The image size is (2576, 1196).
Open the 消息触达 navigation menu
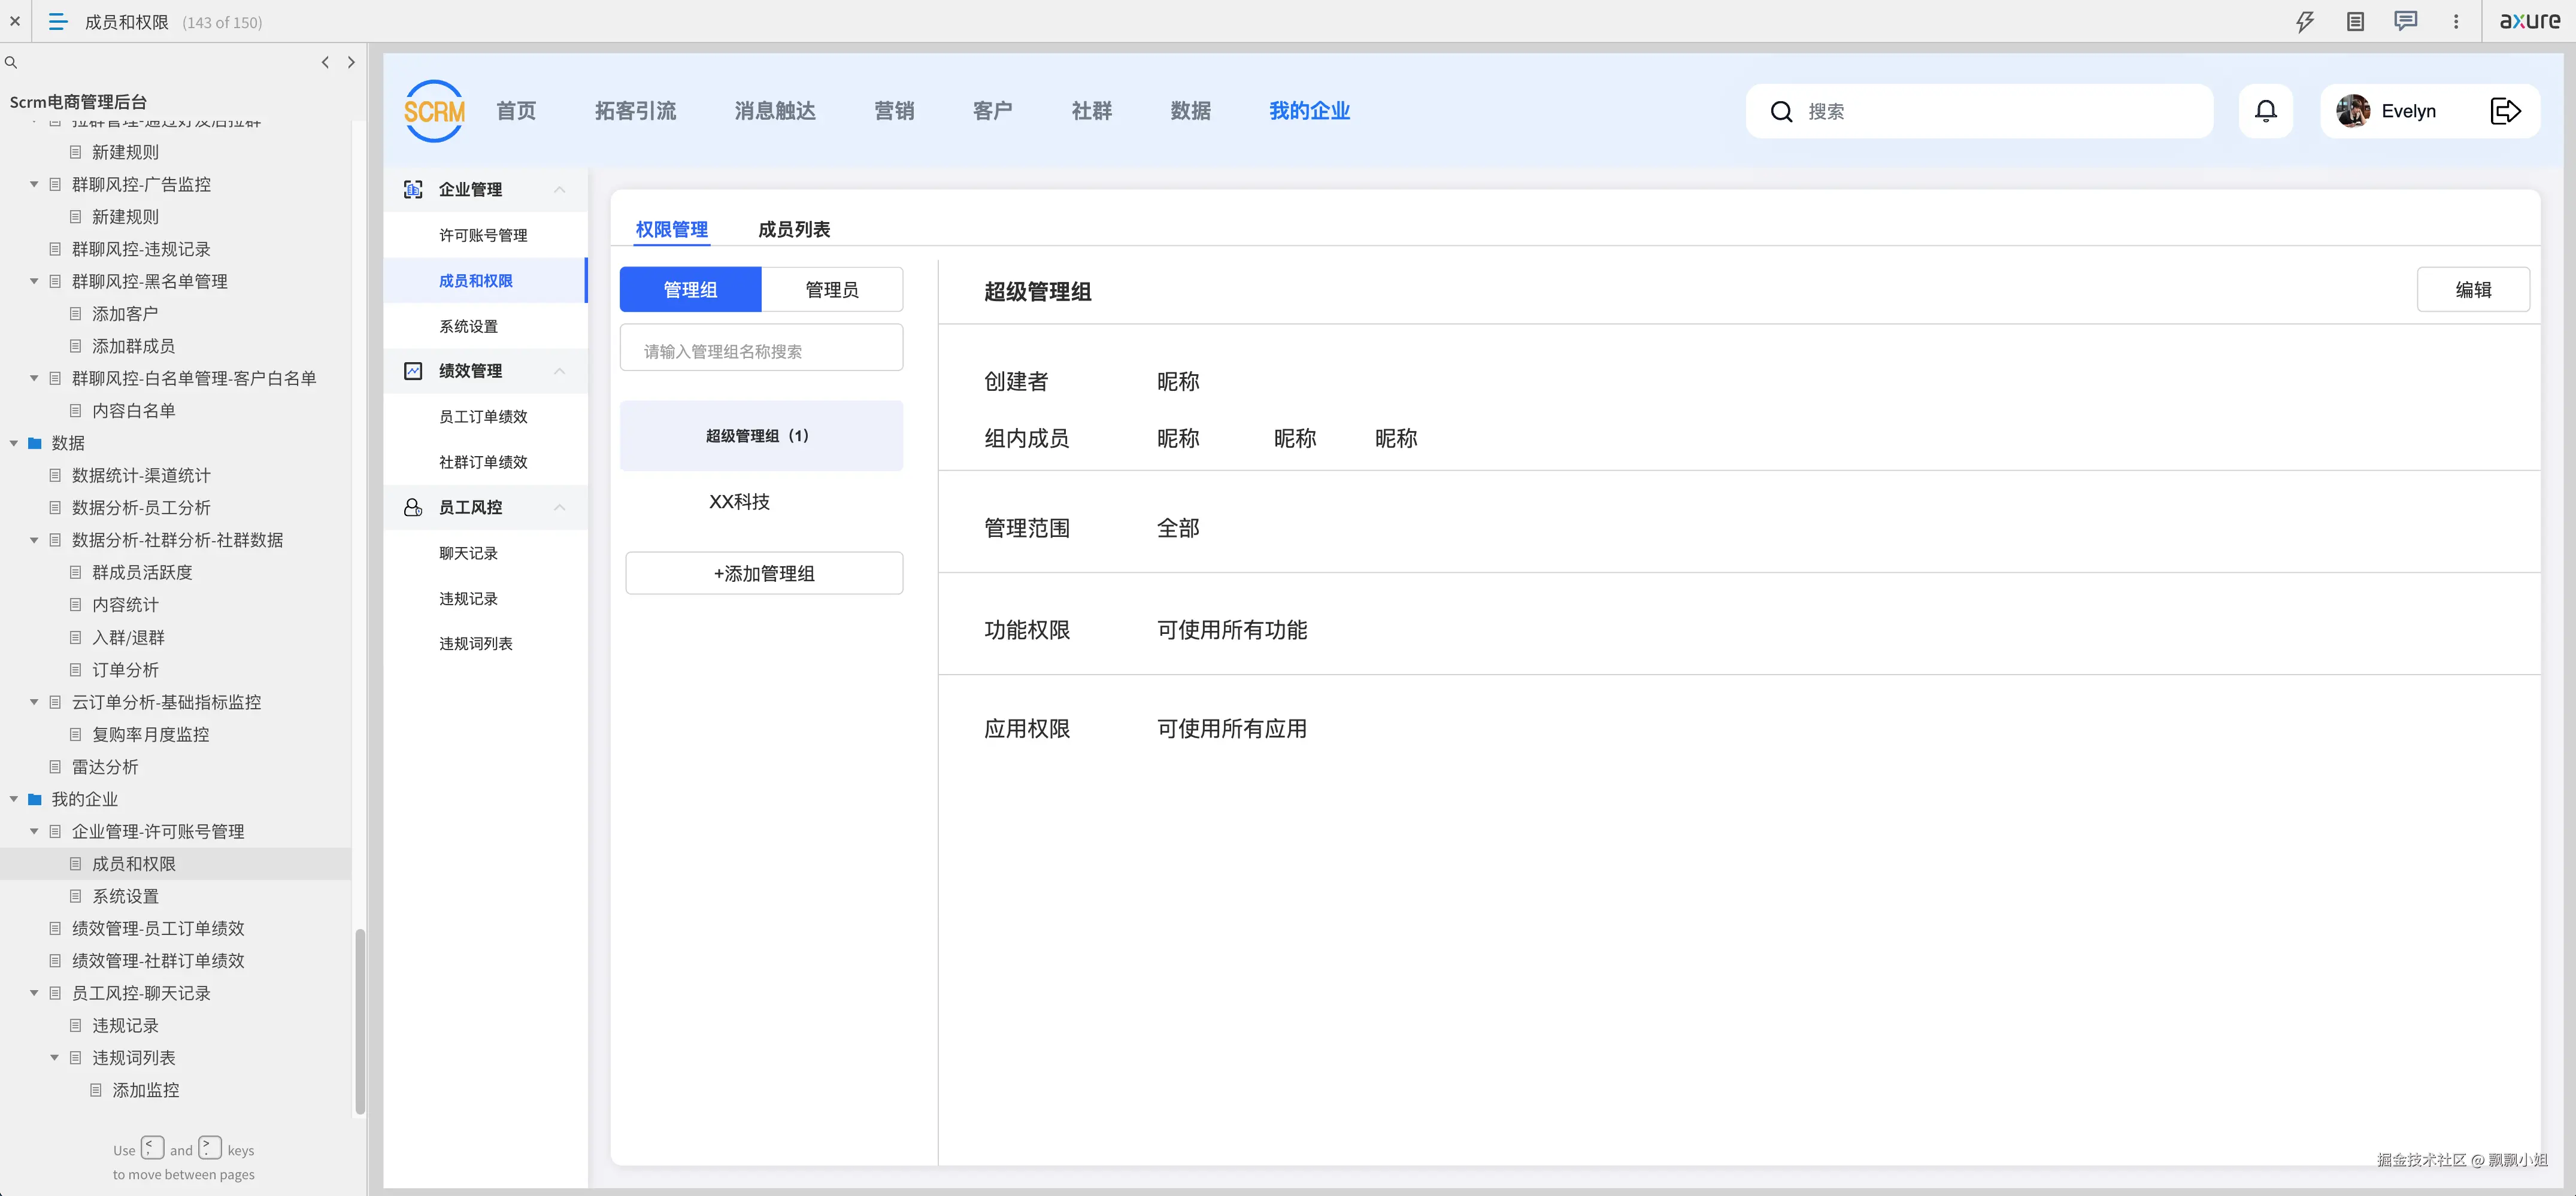click(x=774, y=111)
